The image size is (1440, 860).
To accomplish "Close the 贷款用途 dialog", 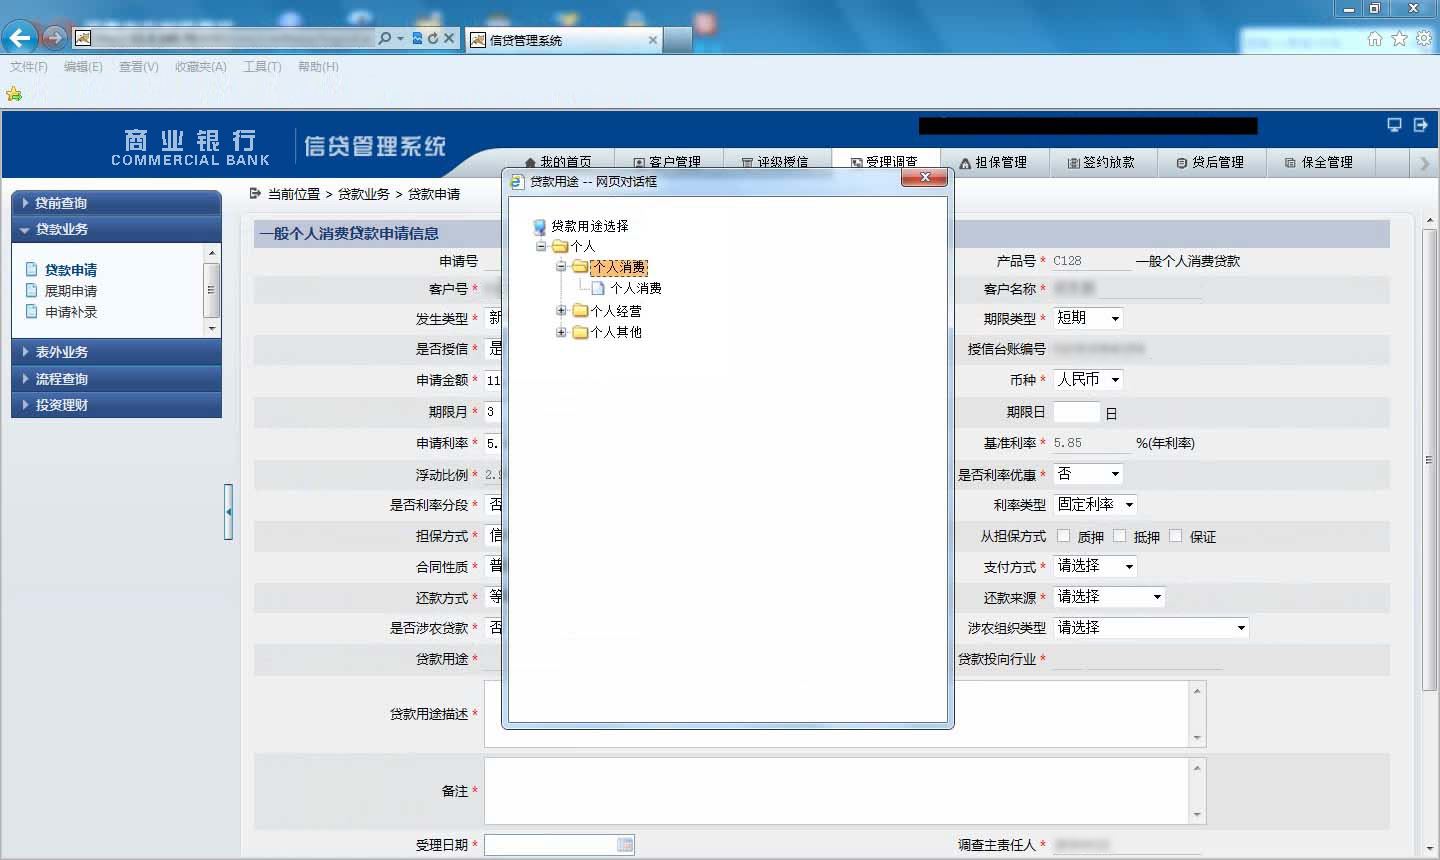I will [x=925, y=177].
